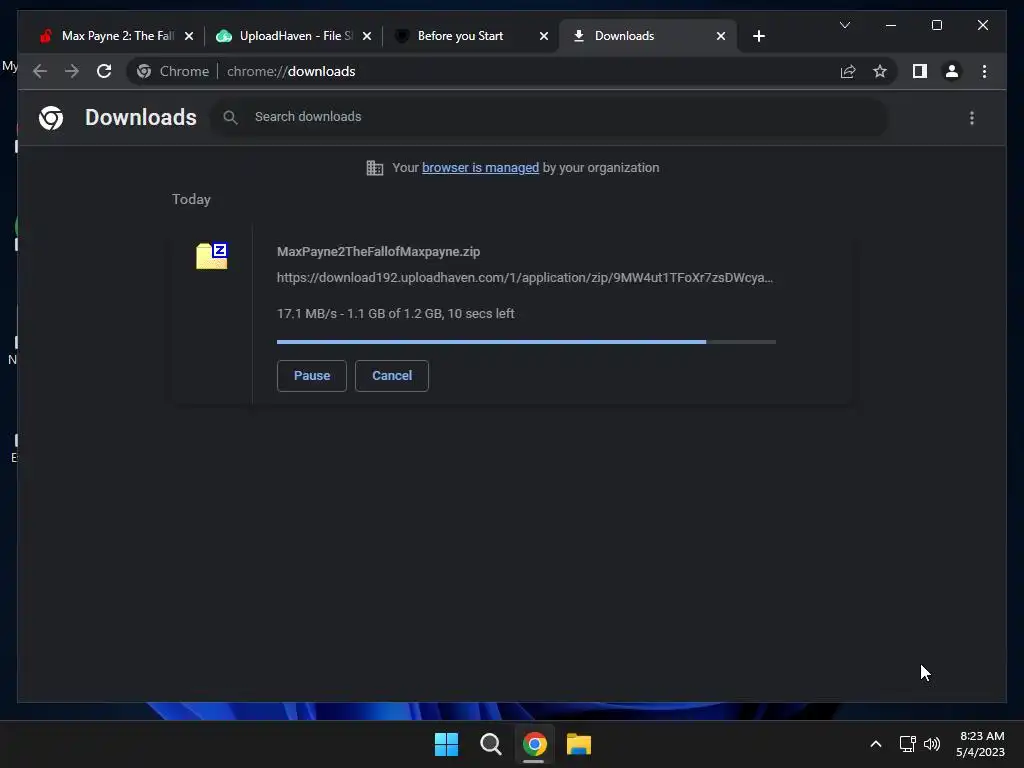Viewport: 1024px width, 768px height.
Task: Open Windows taskbar search
Action: [x=490, y=744]
